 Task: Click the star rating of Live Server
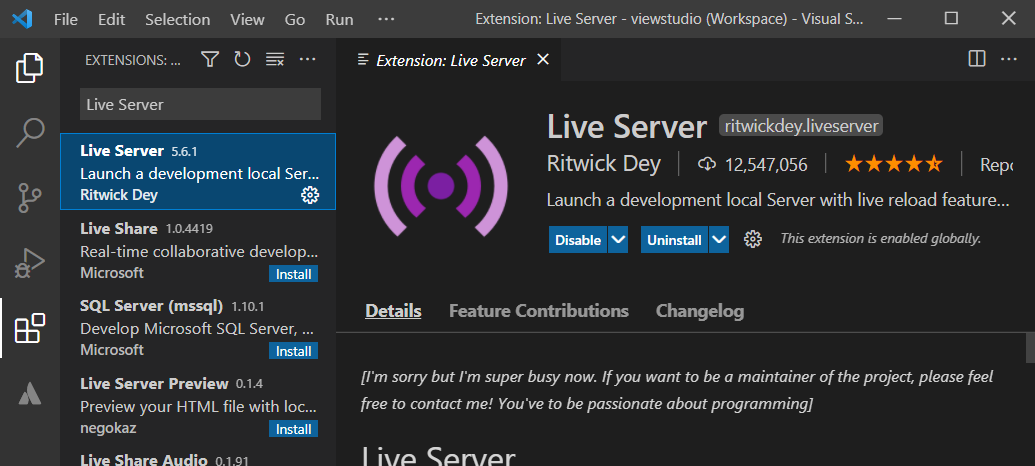894,164
